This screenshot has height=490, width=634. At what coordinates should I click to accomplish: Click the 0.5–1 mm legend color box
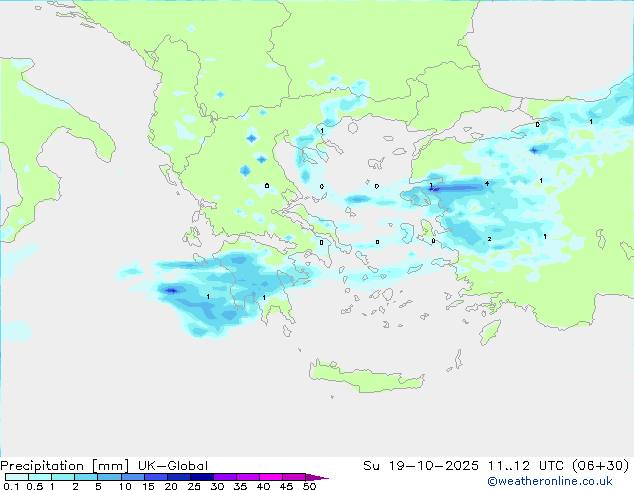(x=40, y=477)
